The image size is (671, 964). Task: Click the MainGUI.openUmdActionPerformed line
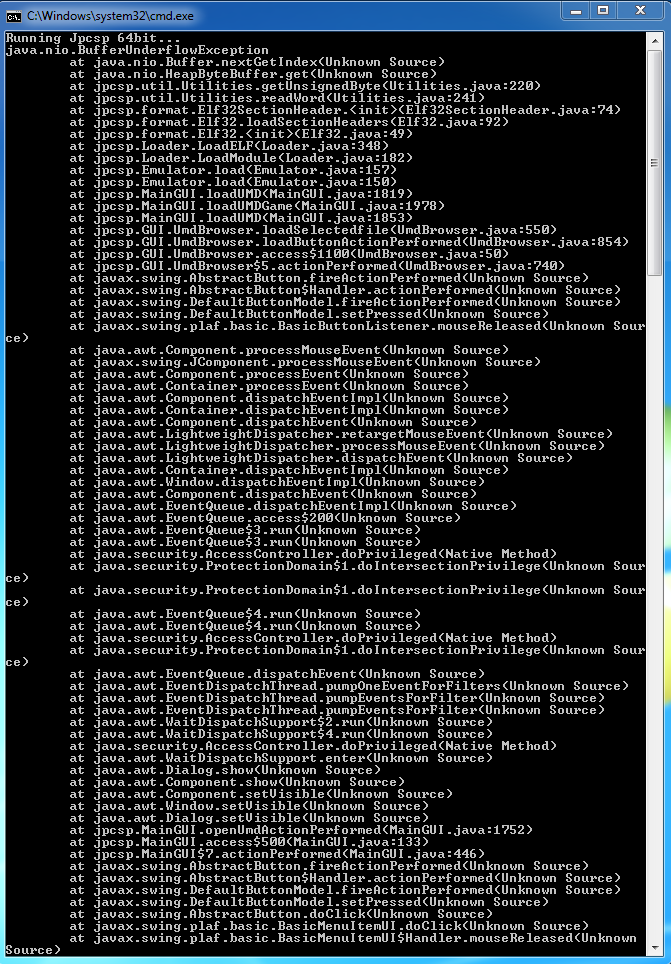pos(301,829)
